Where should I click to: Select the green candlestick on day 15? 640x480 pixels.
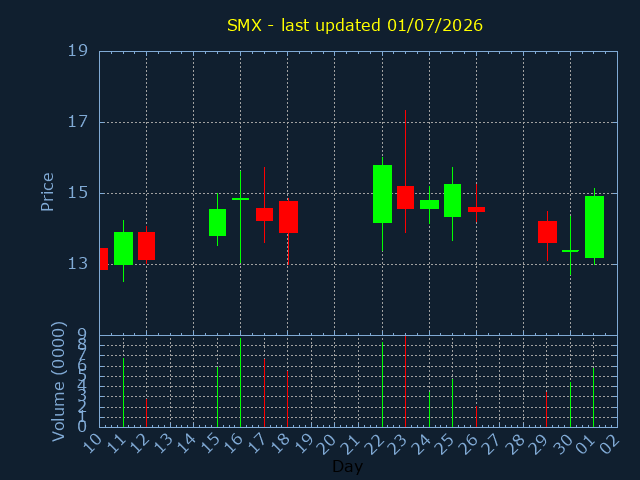(218, 222)
